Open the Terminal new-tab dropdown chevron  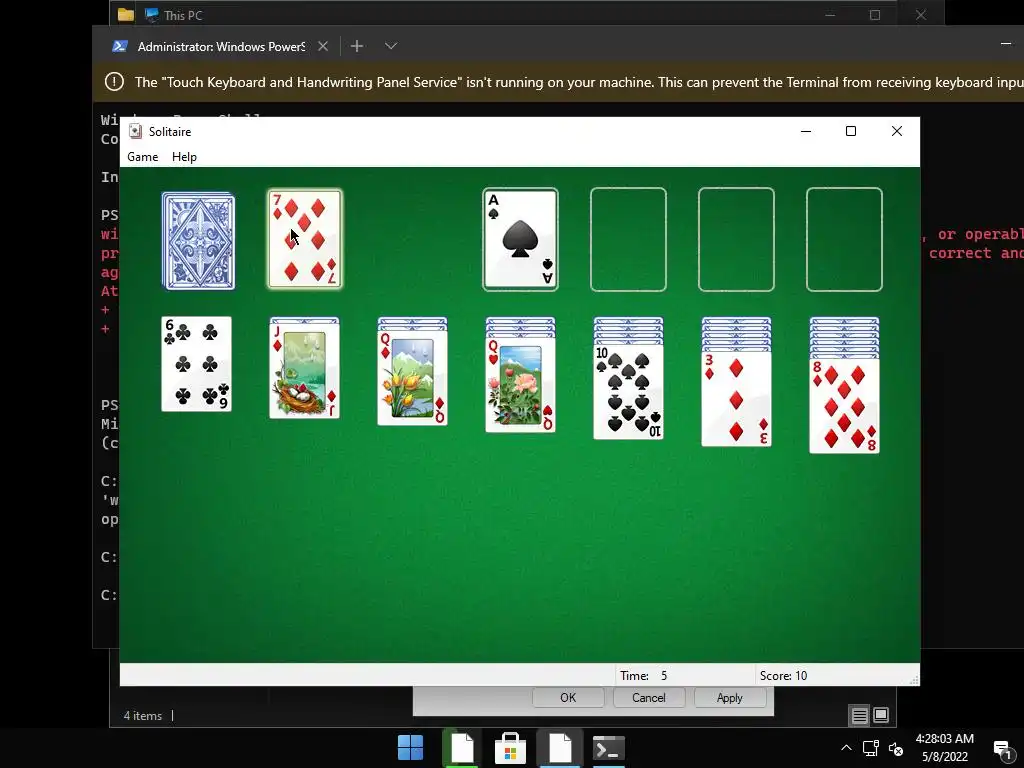pos(391,46)
